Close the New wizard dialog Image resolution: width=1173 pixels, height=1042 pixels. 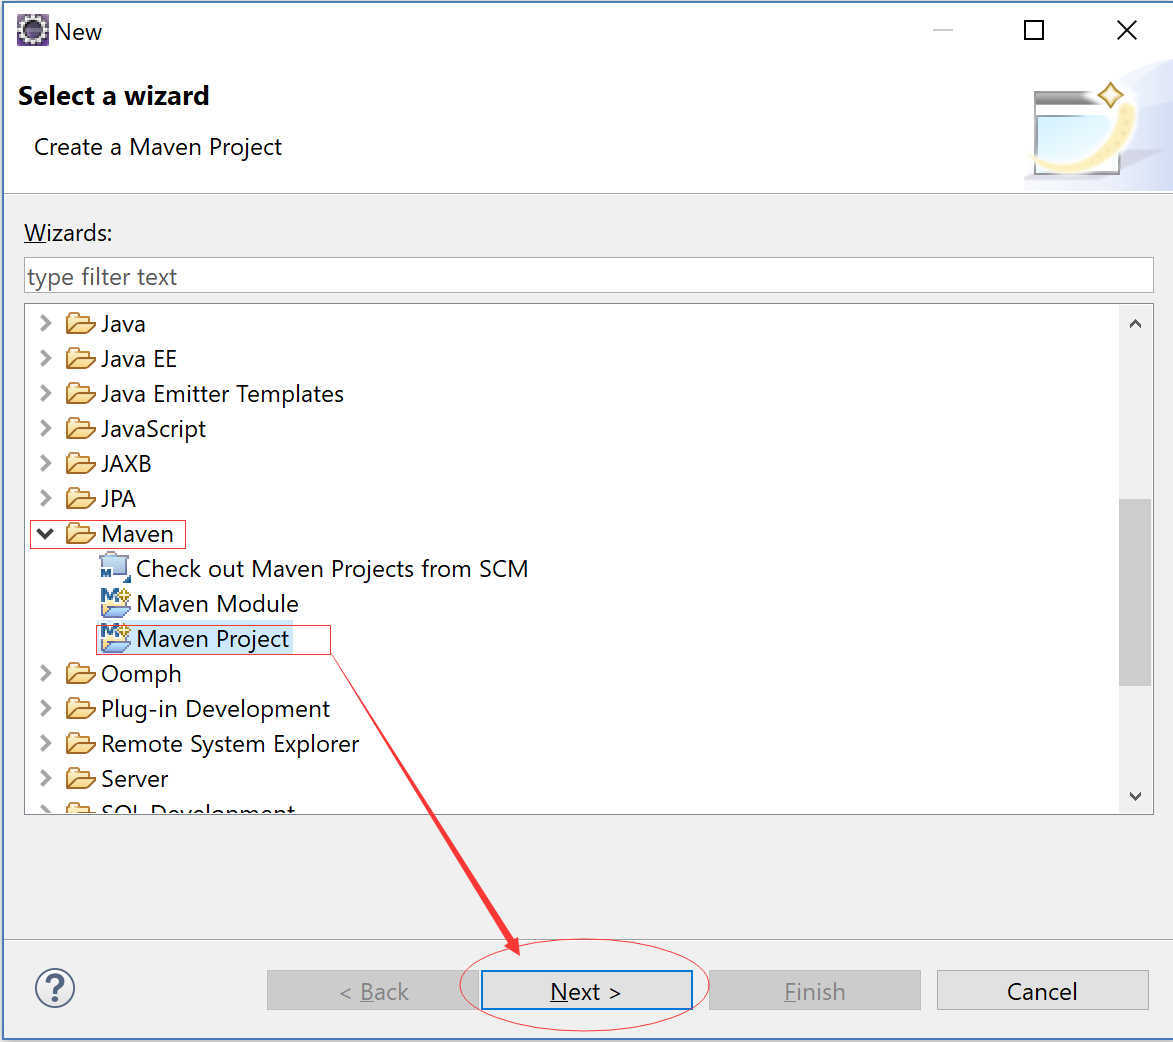point(1127,30)
